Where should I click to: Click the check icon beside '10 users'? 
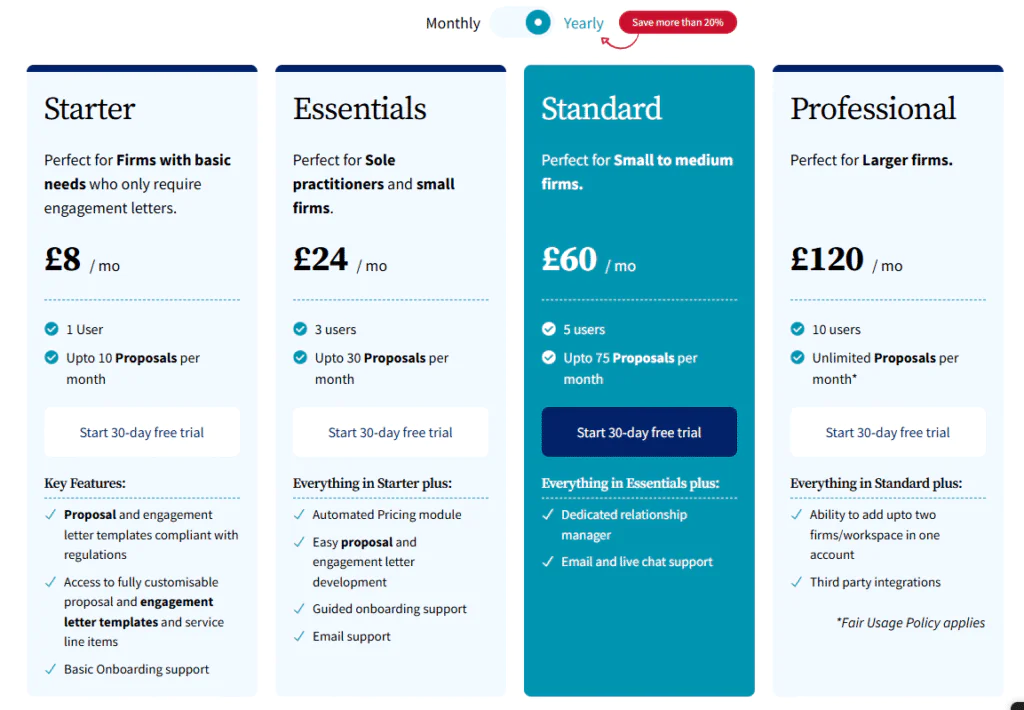click(x=797, y=329)
